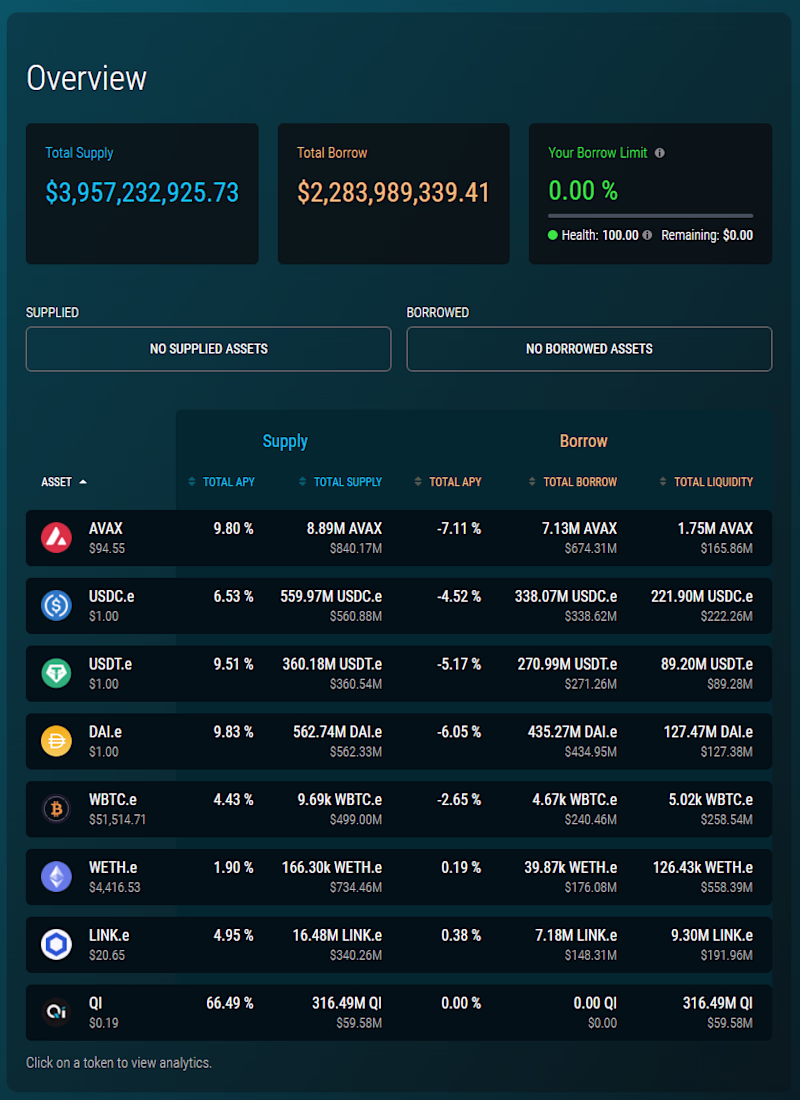Image resolution: width=800 pixels, height=1100 pixels.
Task: Click the Total Borrow summary card
Action: pyautogui.click(x=394, y=194)
